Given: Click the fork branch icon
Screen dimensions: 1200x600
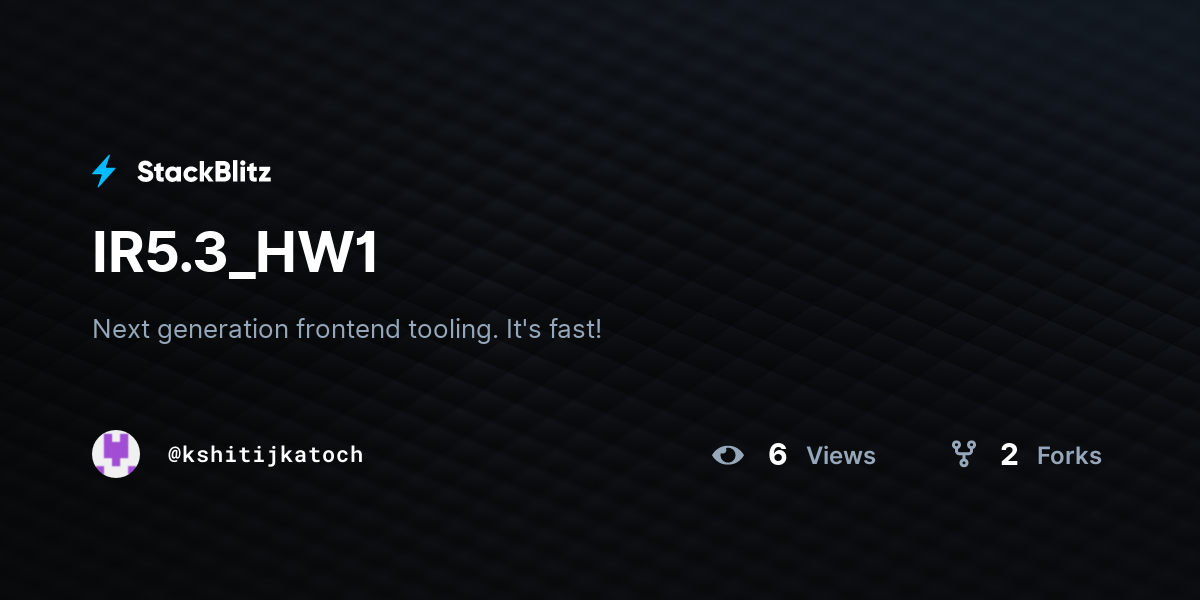Looking at the screenshot, I should coord(963,455).
